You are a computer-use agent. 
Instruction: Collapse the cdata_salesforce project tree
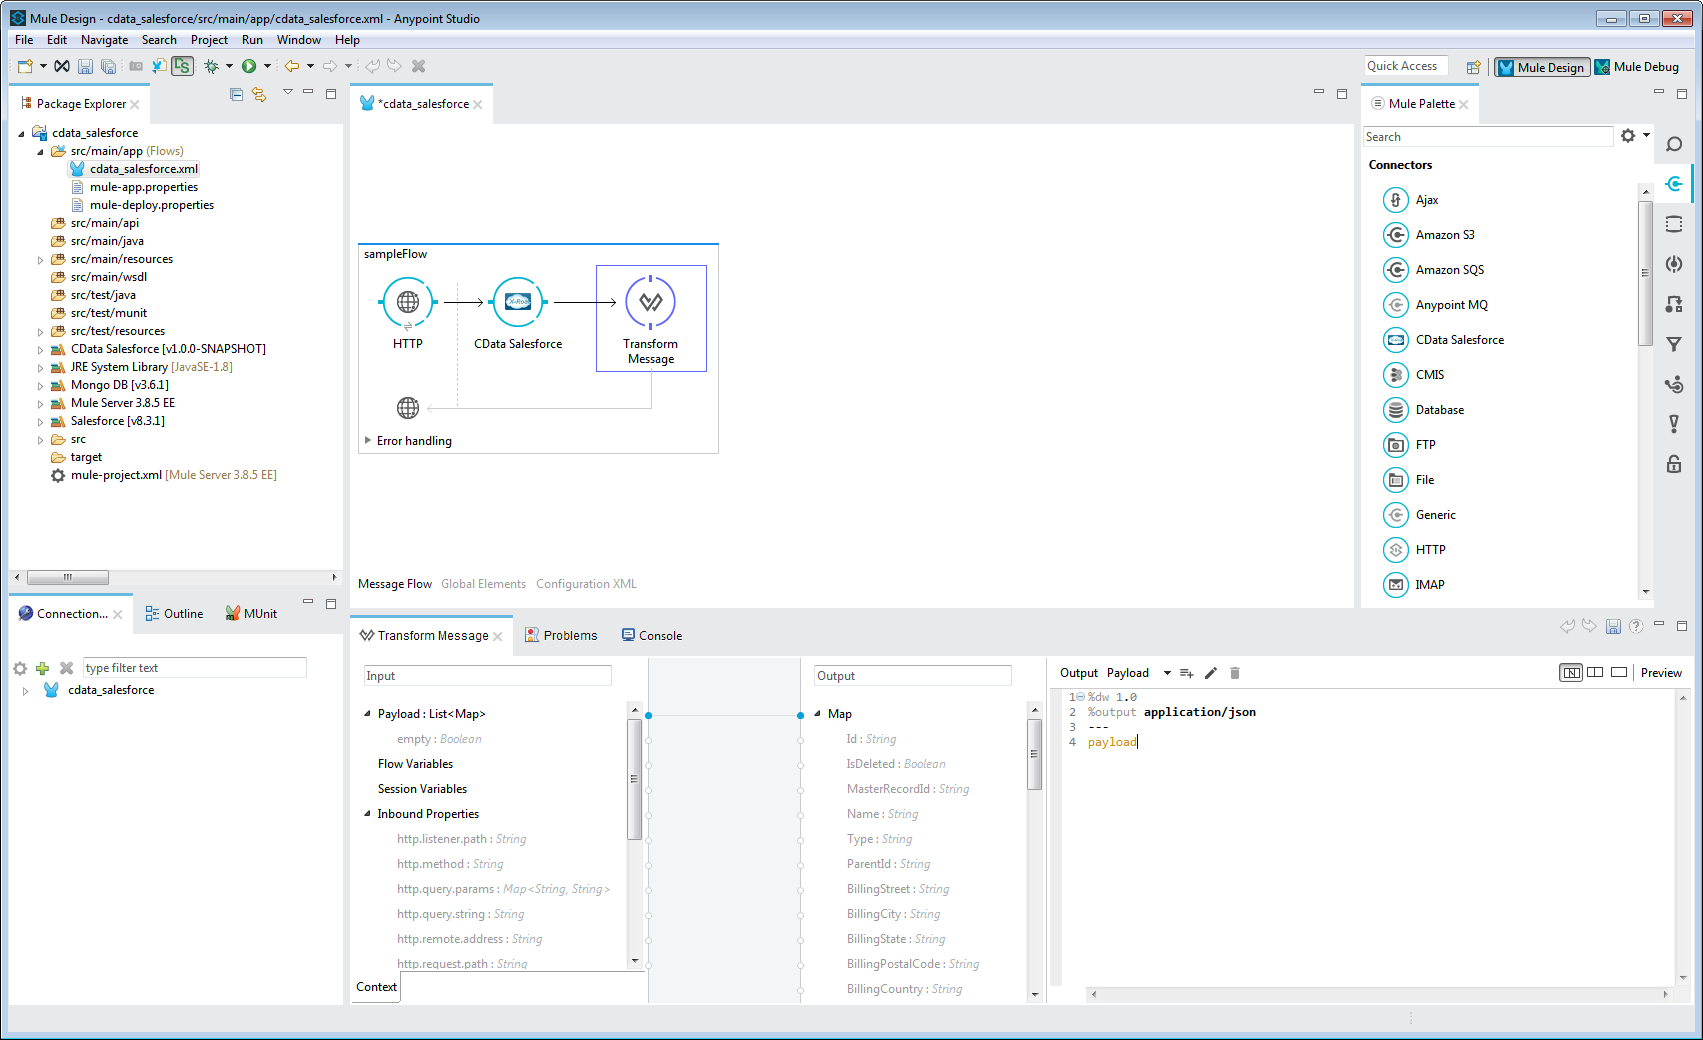tap(21, 133)
